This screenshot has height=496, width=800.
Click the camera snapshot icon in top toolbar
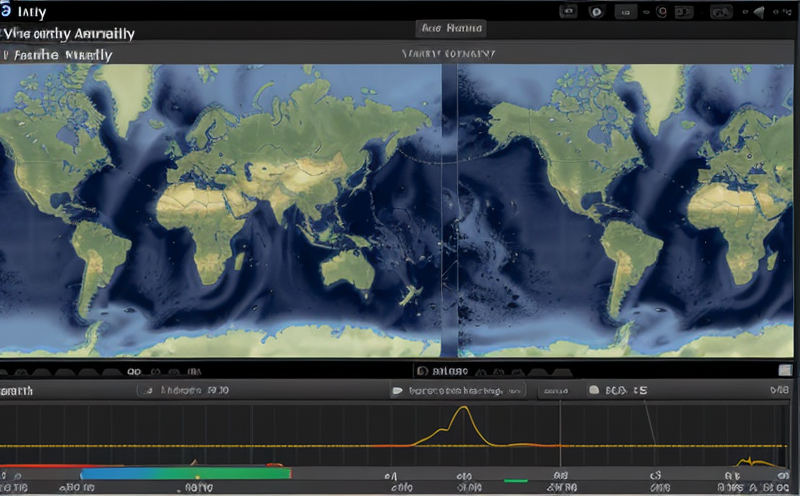point(568,11)
